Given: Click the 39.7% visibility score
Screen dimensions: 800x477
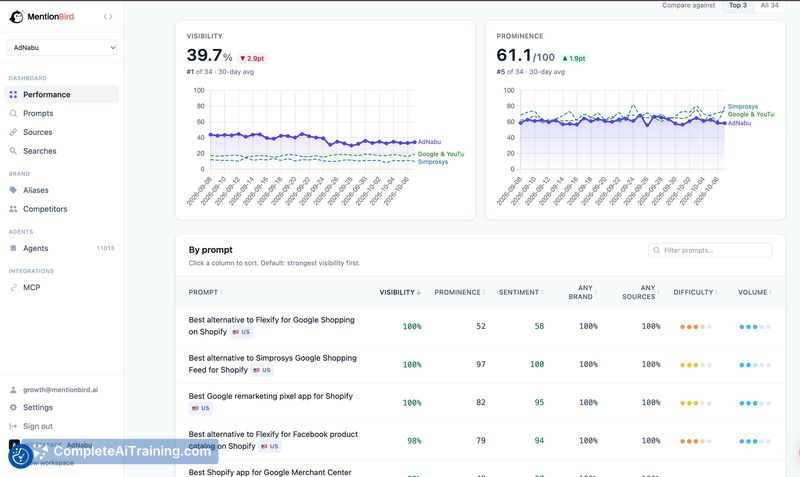Looking at the screenshot, I should coord(209,55).
